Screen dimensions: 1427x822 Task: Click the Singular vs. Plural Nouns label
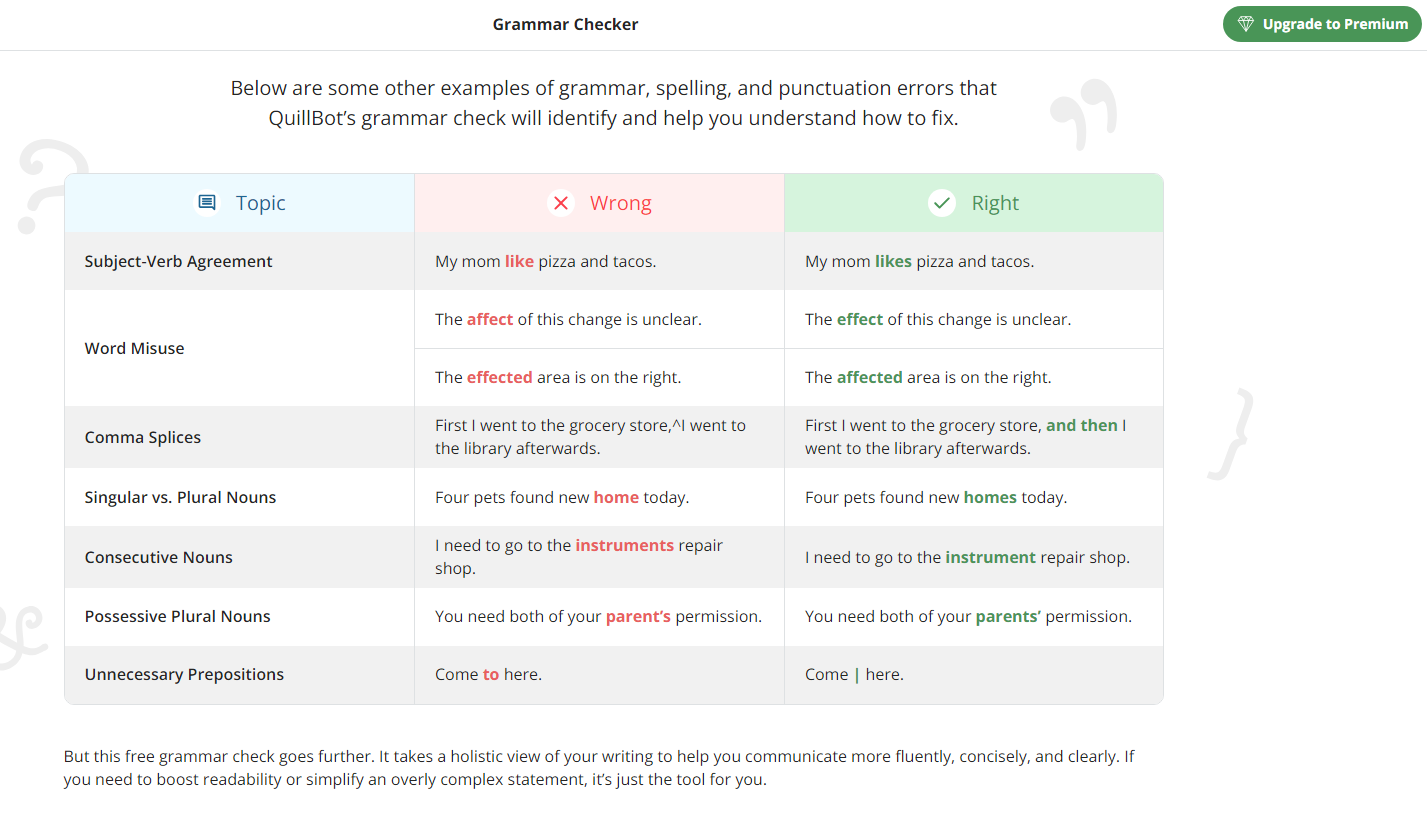pos(180,497)
